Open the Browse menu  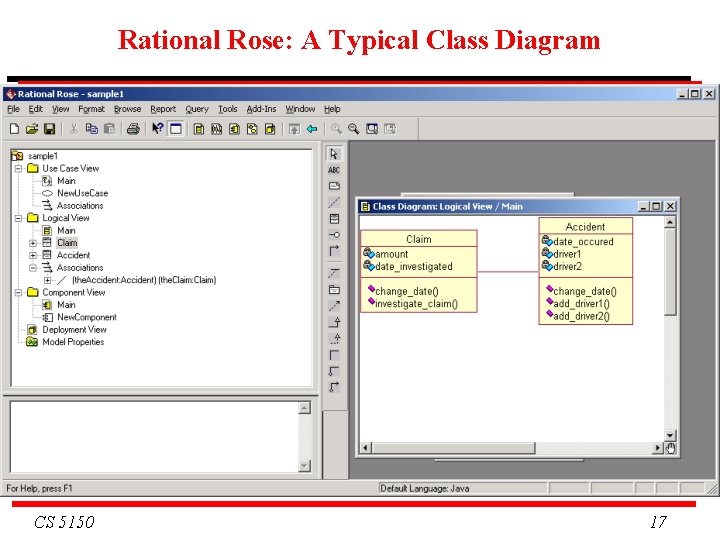pyautogui.click(x=127, y=109)
